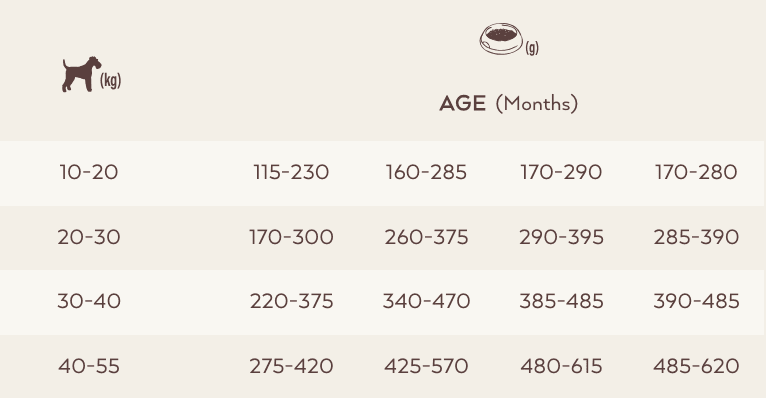Select the 10-20 weight row label

[x=88, y=172]
